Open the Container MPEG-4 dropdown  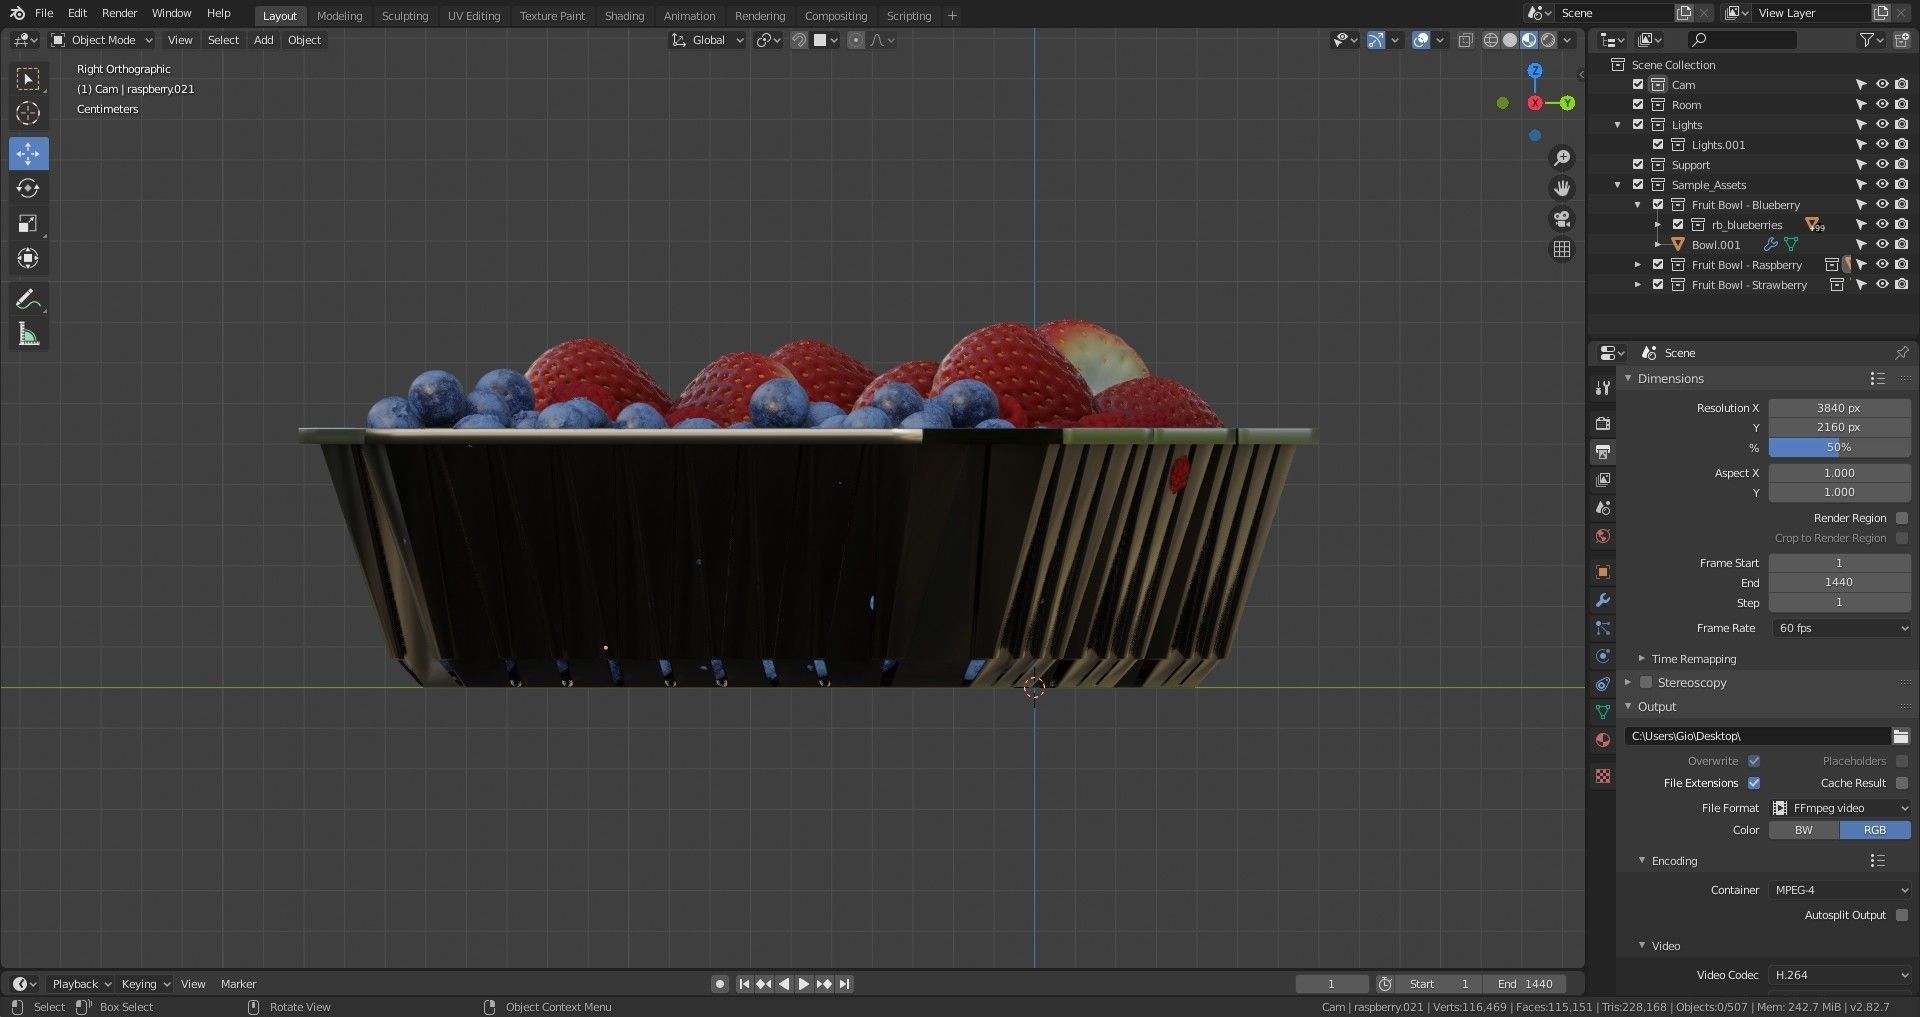1840,890
